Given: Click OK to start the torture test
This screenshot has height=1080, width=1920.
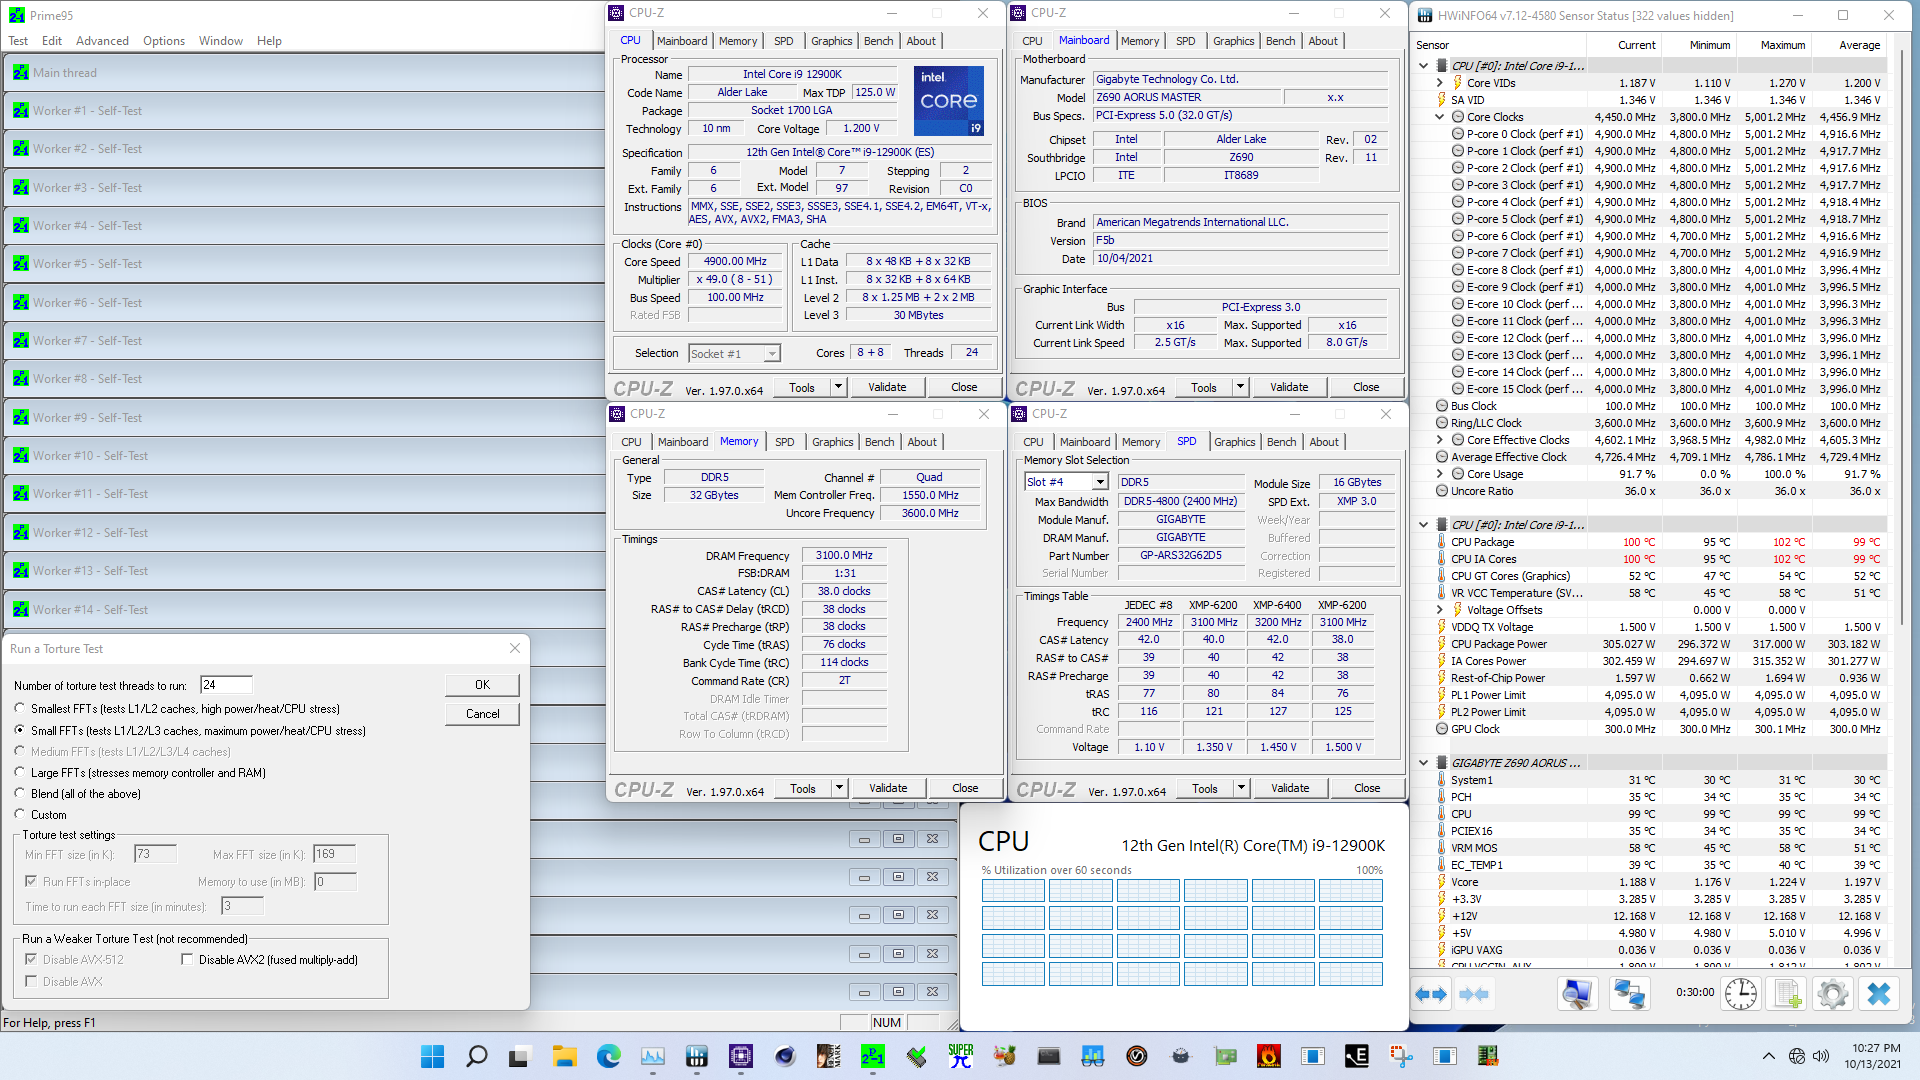Looking at the screenshot, I should coord(482,684).
